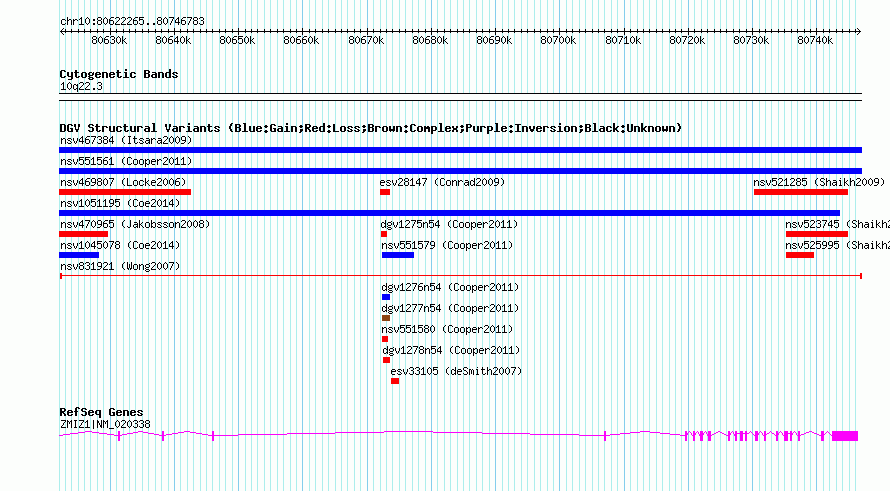
Task: Select the tiny red bar under dgv1275n54
Action: point(384,234)
